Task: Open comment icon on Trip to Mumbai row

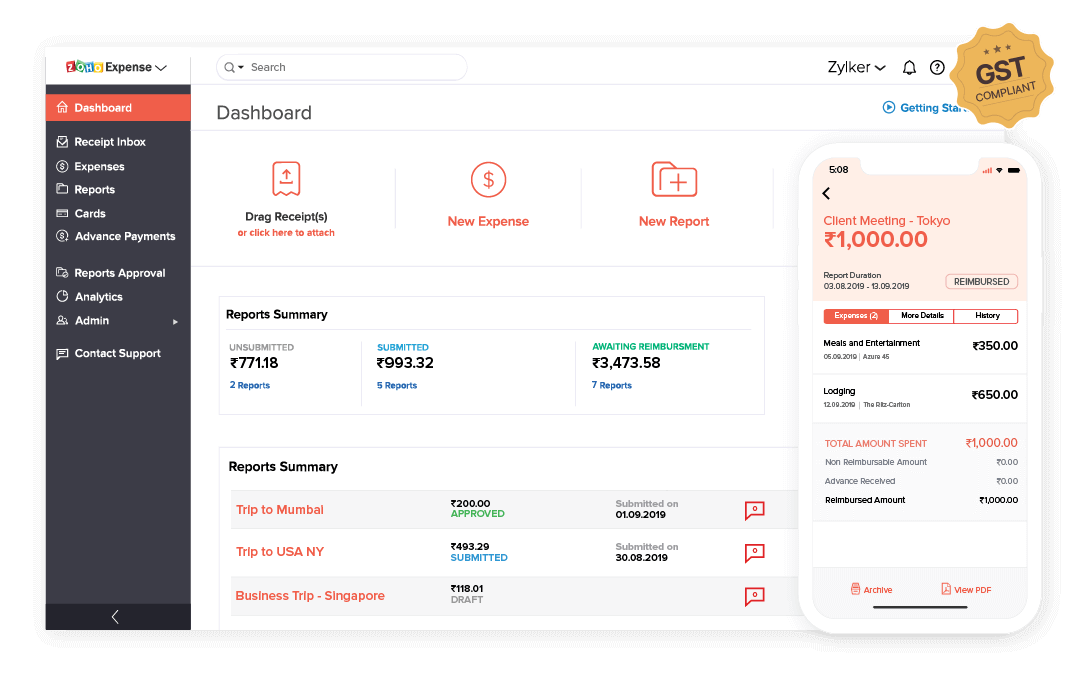Action: (x=755, y=510)
